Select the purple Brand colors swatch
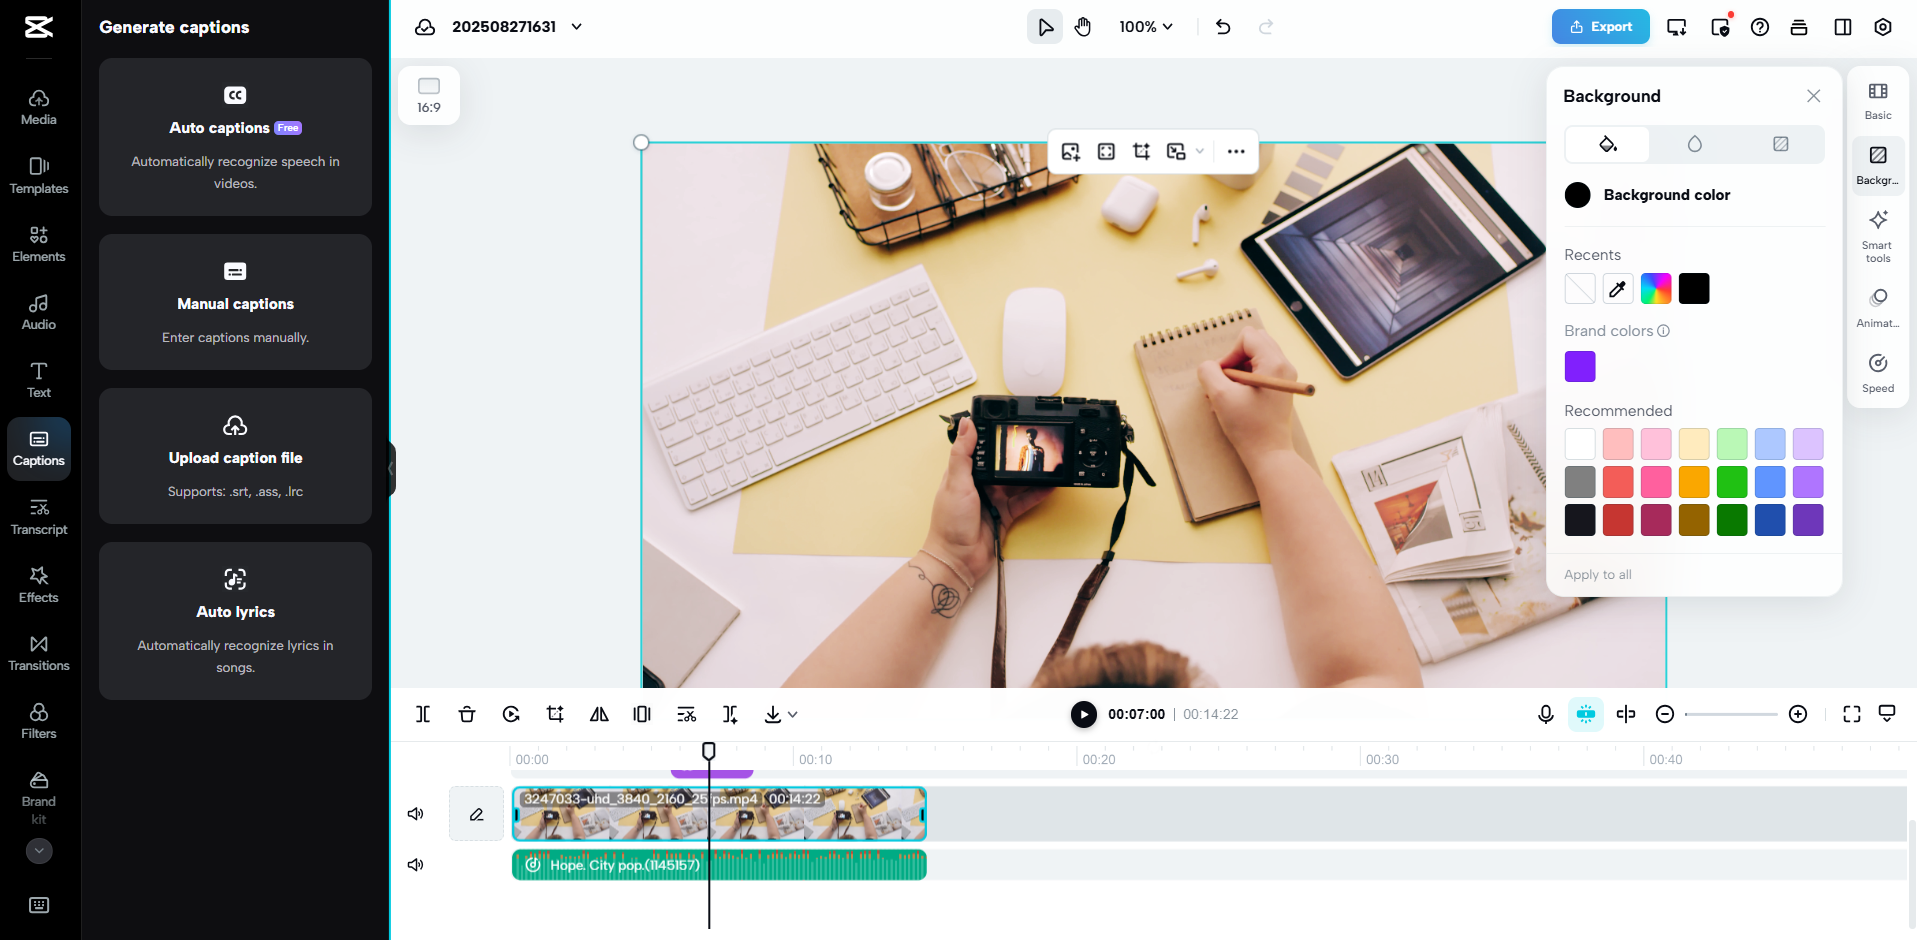The image size is (1917, 940). point(1579,366)
